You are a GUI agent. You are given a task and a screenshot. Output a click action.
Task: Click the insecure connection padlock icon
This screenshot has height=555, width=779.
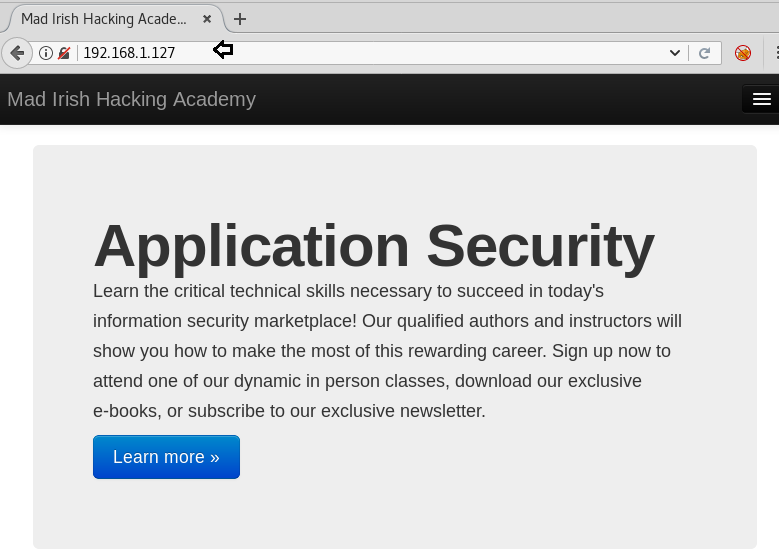coord(64,53)
